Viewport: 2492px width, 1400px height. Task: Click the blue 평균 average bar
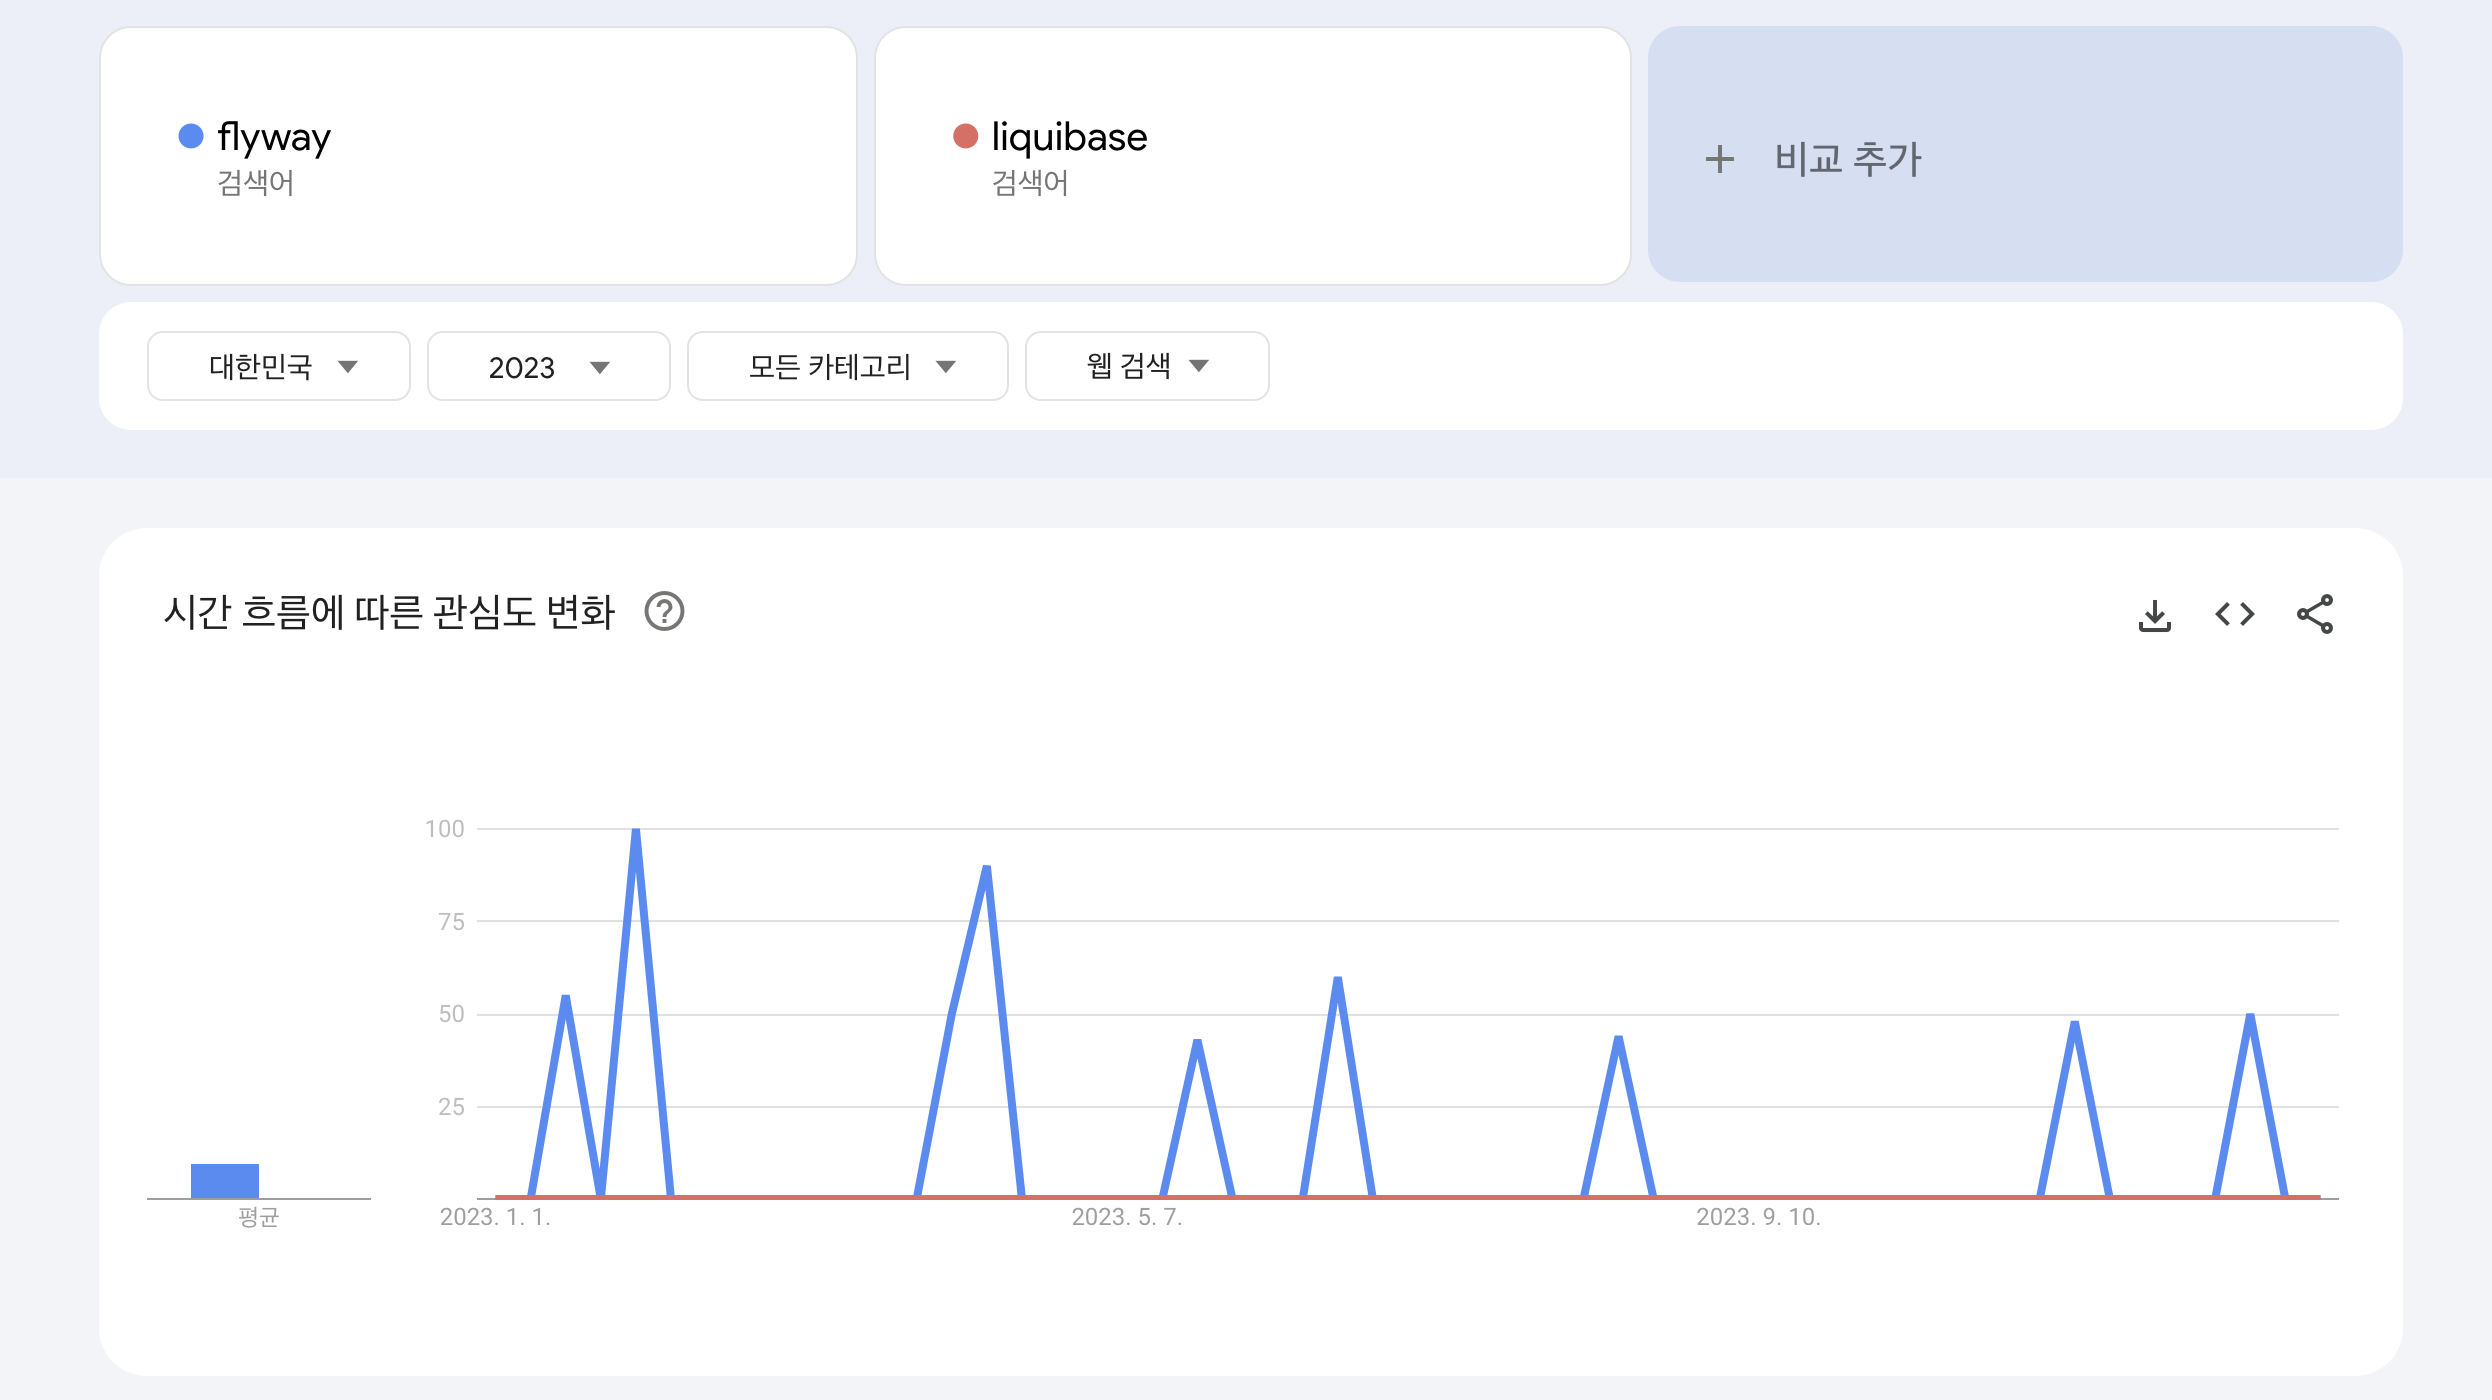pos(225,1181)
